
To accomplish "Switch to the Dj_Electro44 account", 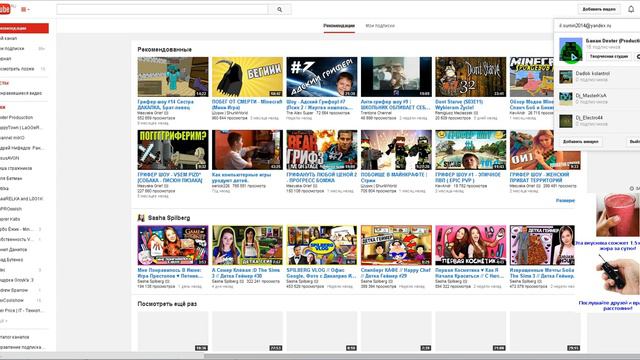I will point(598,120).
